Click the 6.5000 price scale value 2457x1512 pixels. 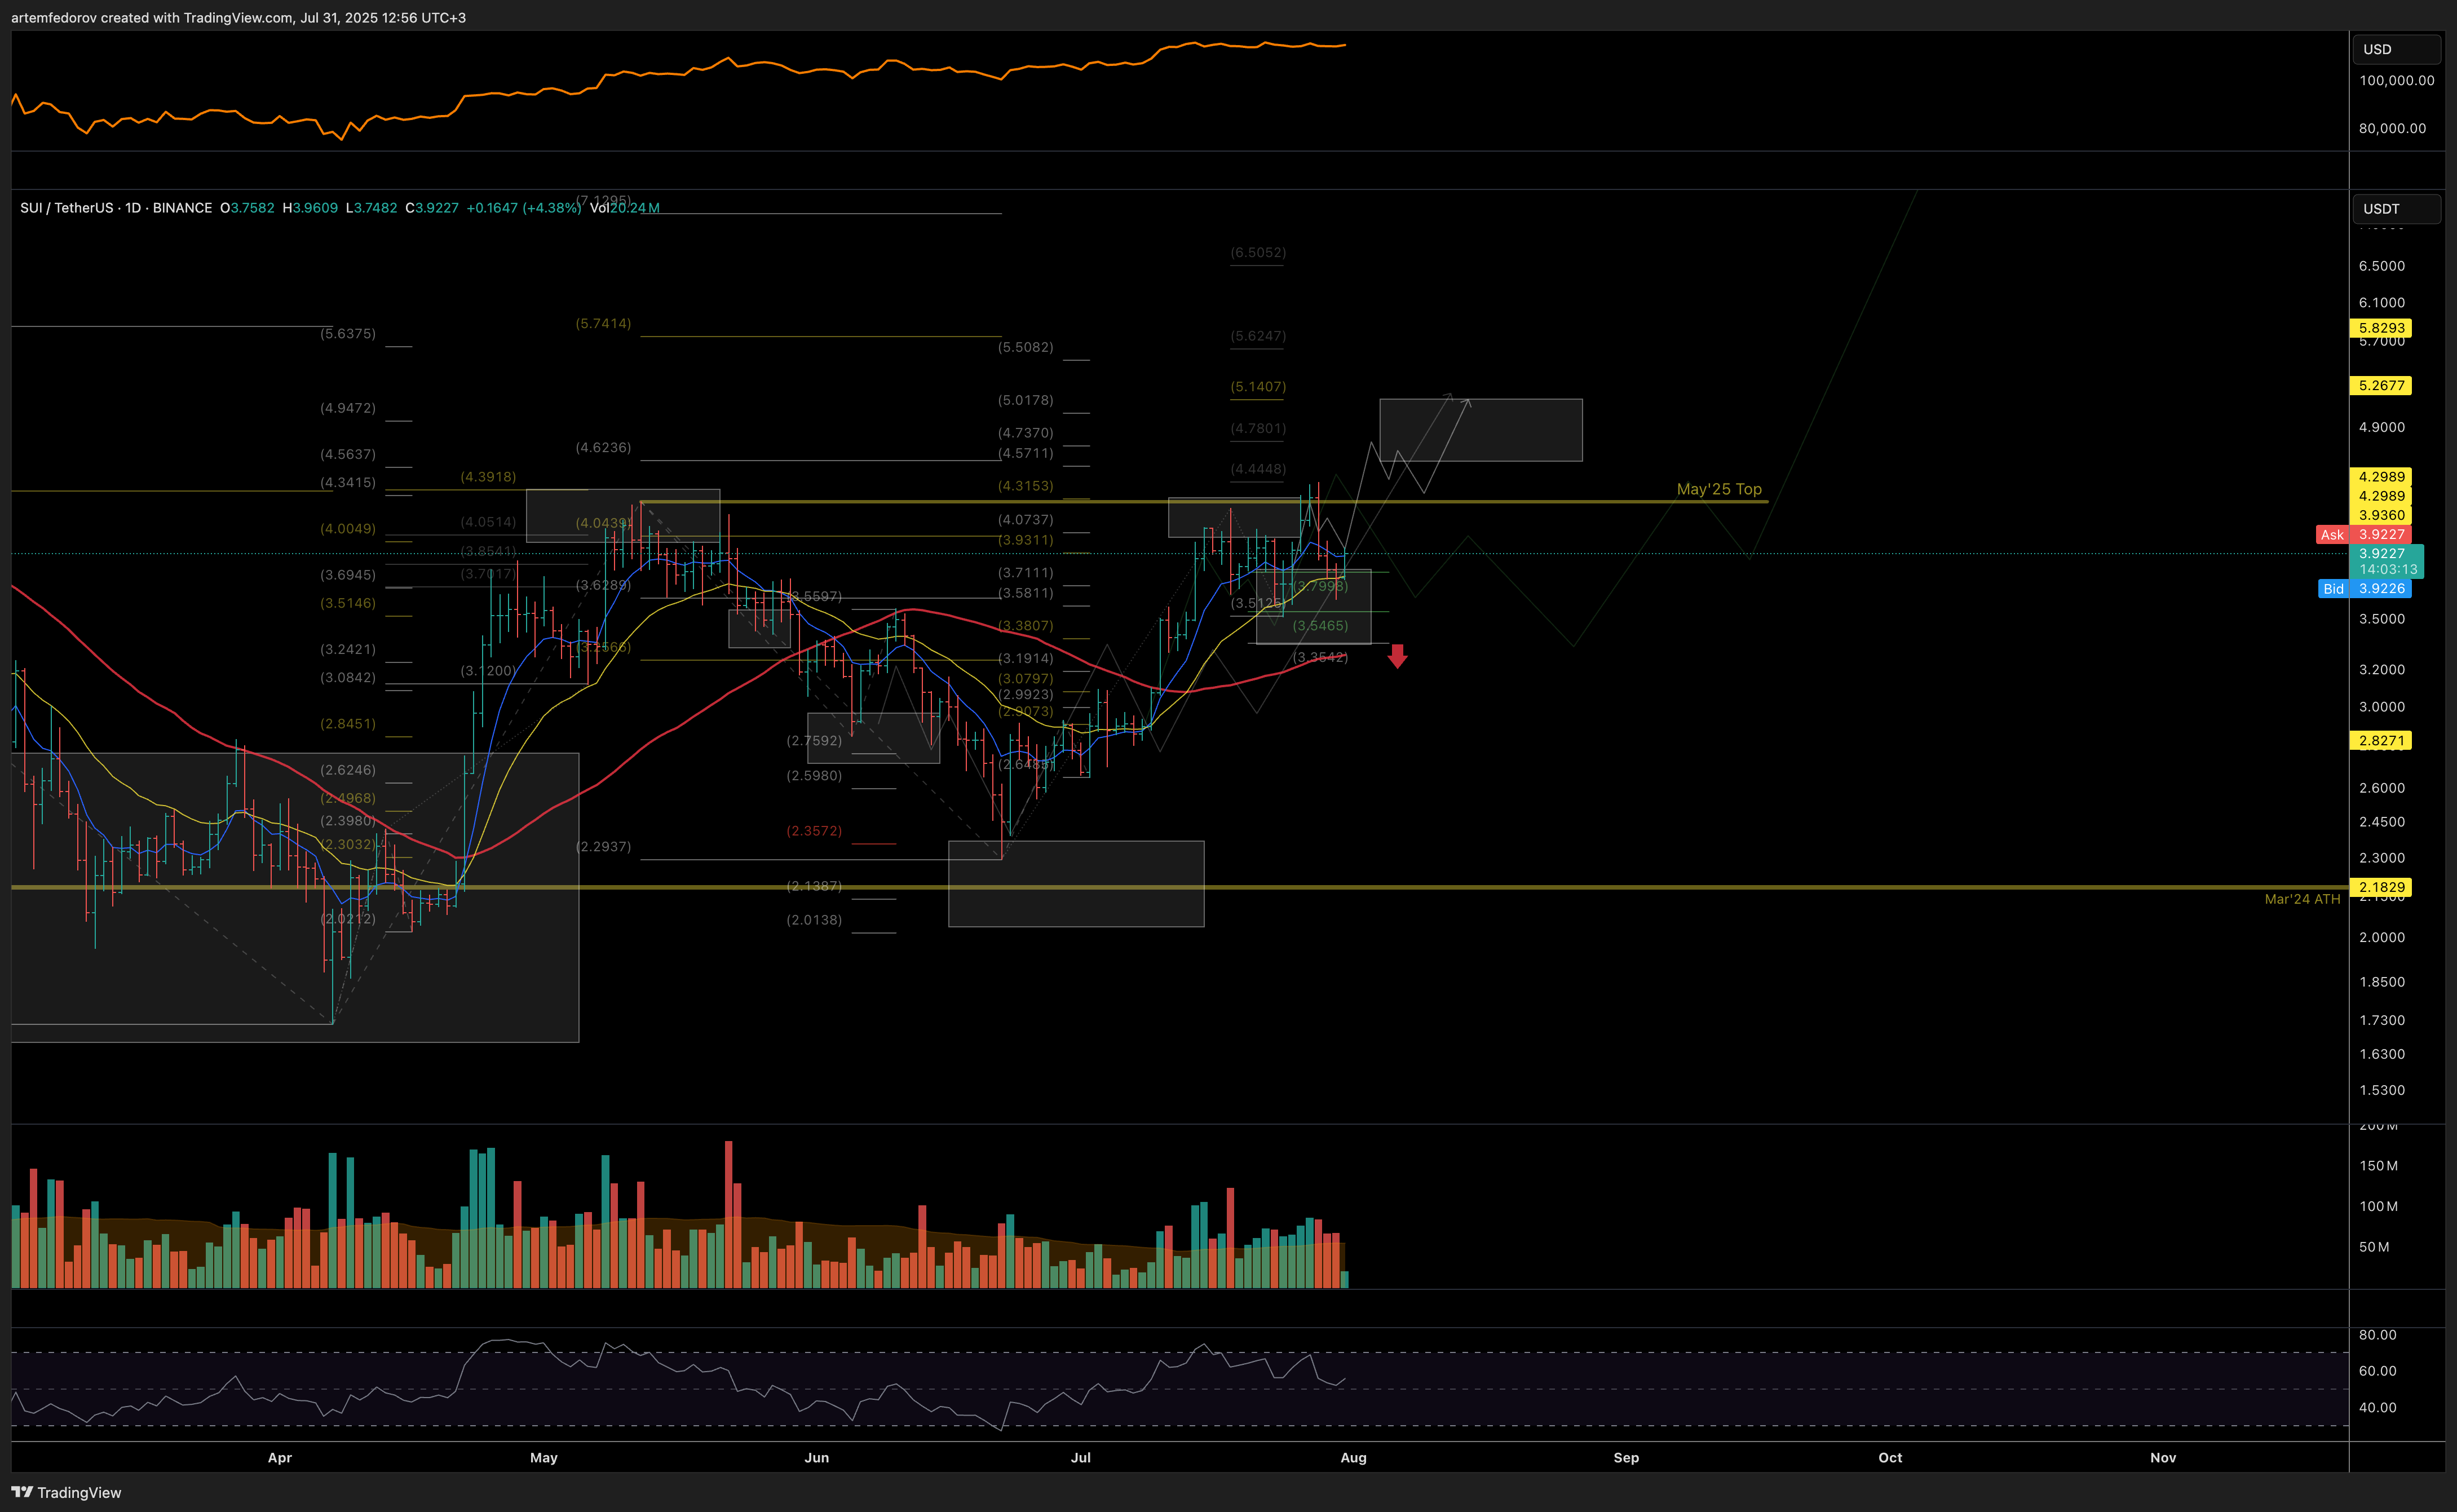(2382, 266)
